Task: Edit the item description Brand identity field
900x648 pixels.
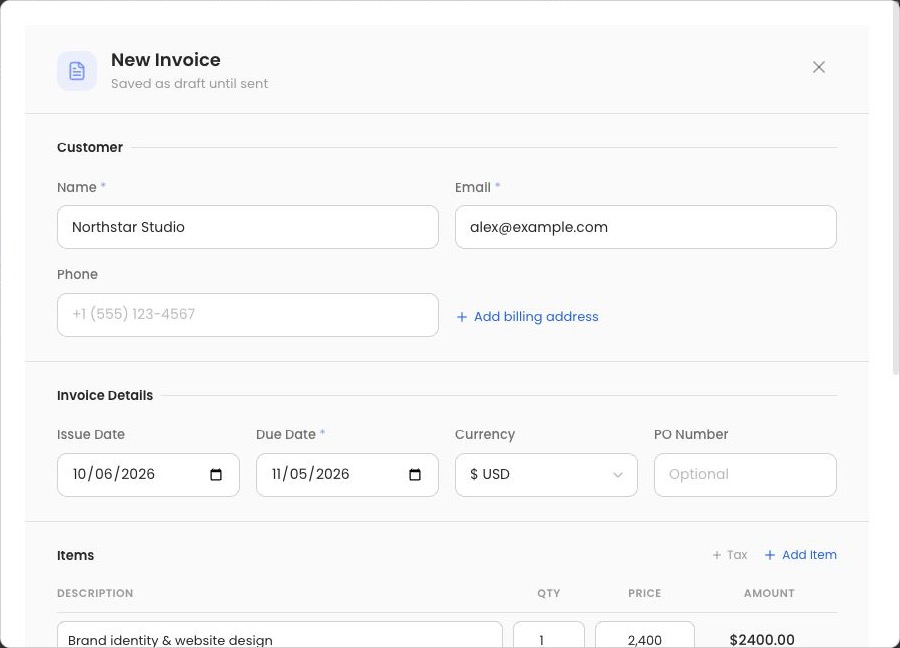Action: tap(280, 635)
